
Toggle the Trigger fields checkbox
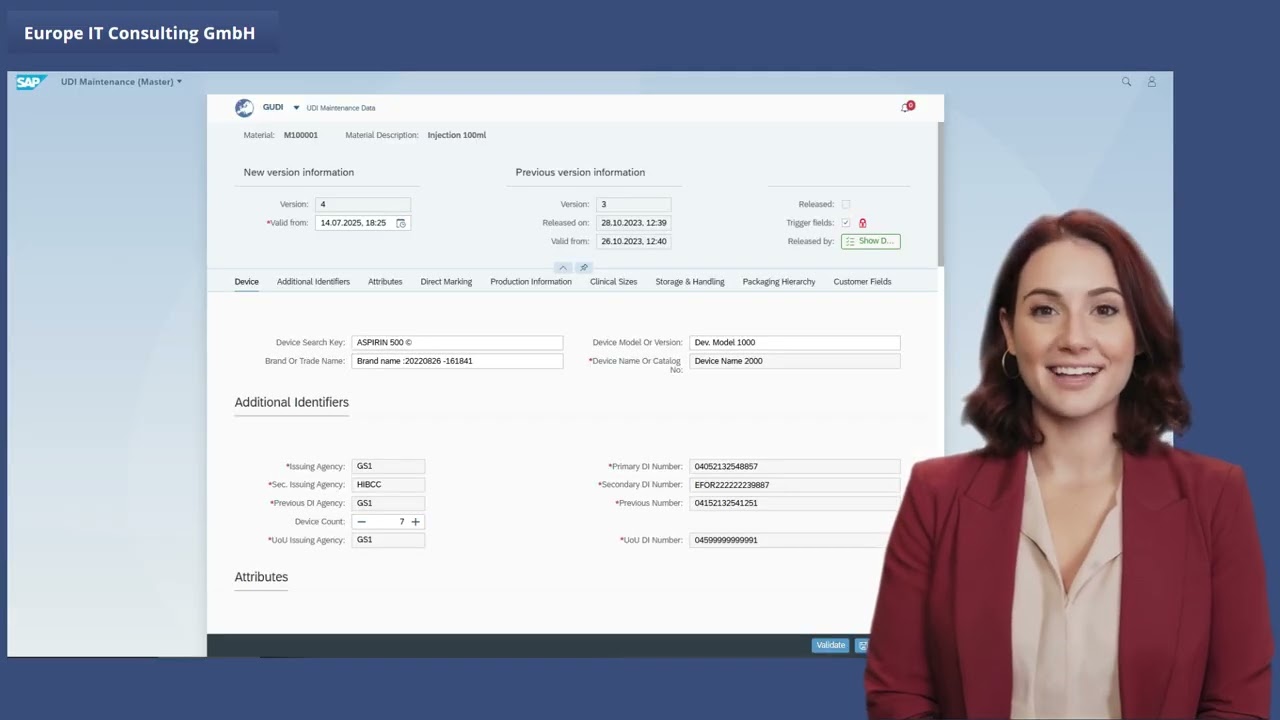point(845,223)
